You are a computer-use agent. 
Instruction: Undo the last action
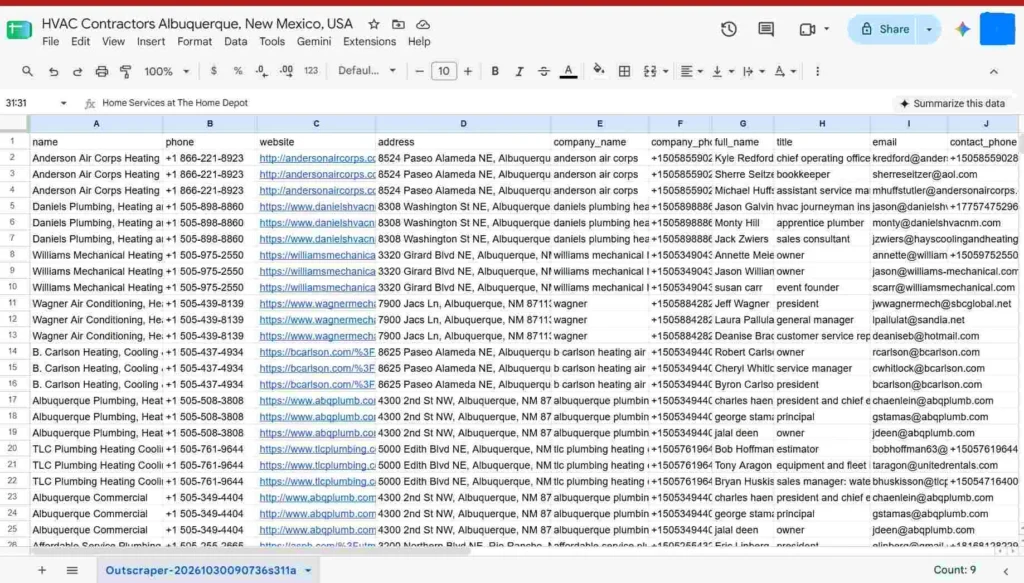53,71
